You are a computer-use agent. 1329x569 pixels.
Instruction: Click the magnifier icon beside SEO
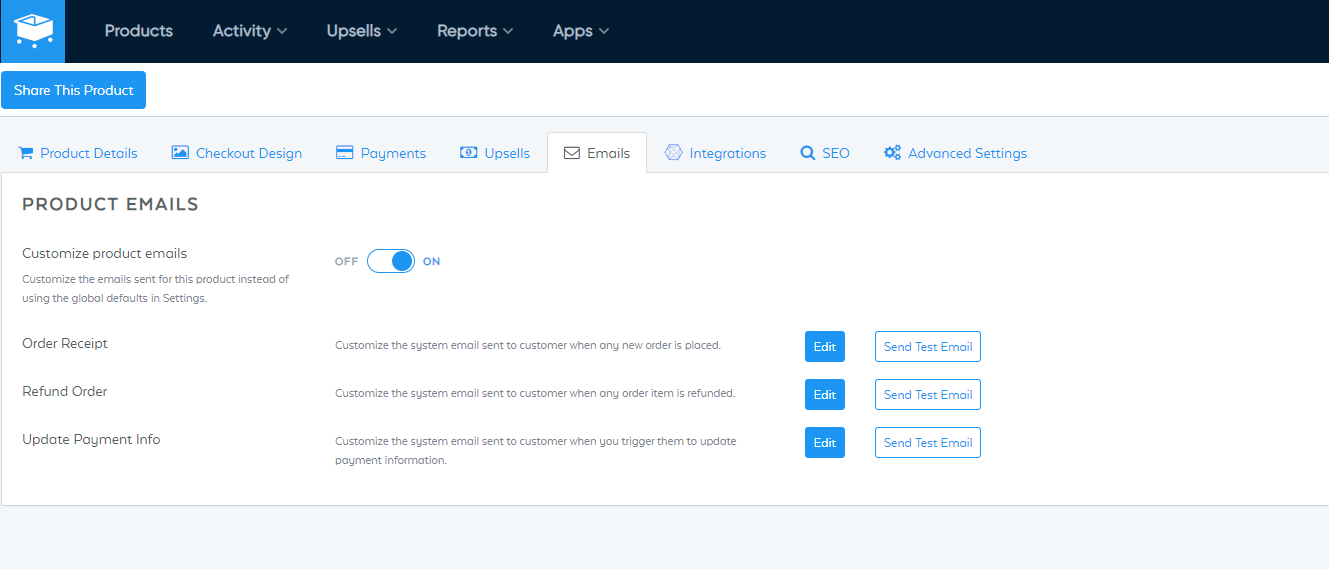click(x=807, y=153)
